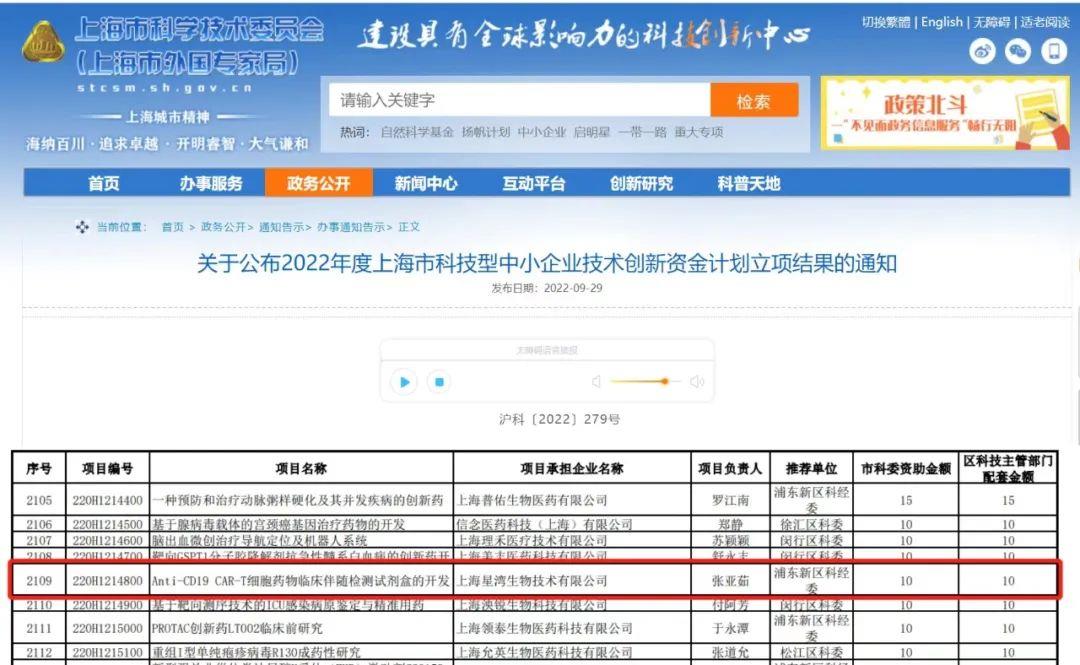
Task: Open the 新闻中心 navigation tab
Action: (x=426, y=183)
